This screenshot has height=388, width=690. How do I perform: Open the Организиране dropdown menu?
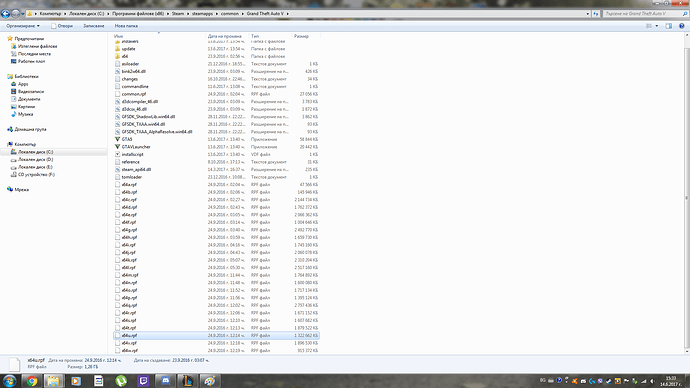(23, 26)
